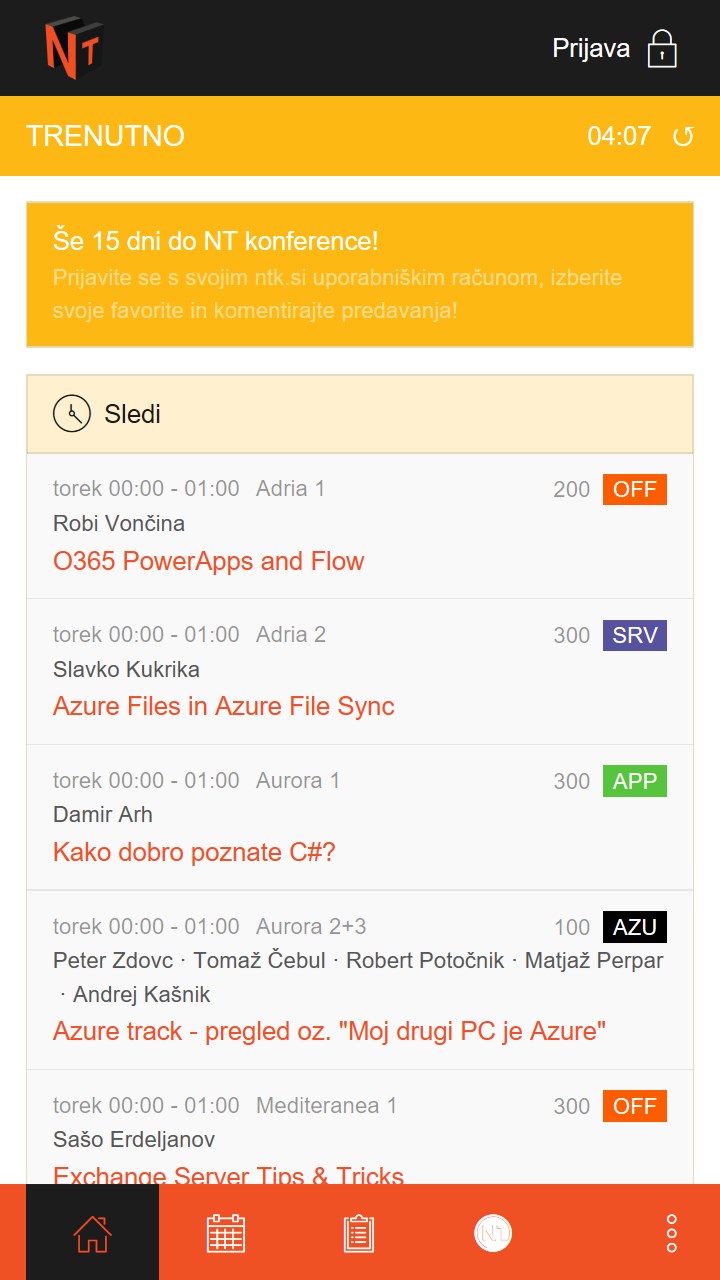
Task: Open Azure Files in Azure File Sync
Action: [223, 706]
